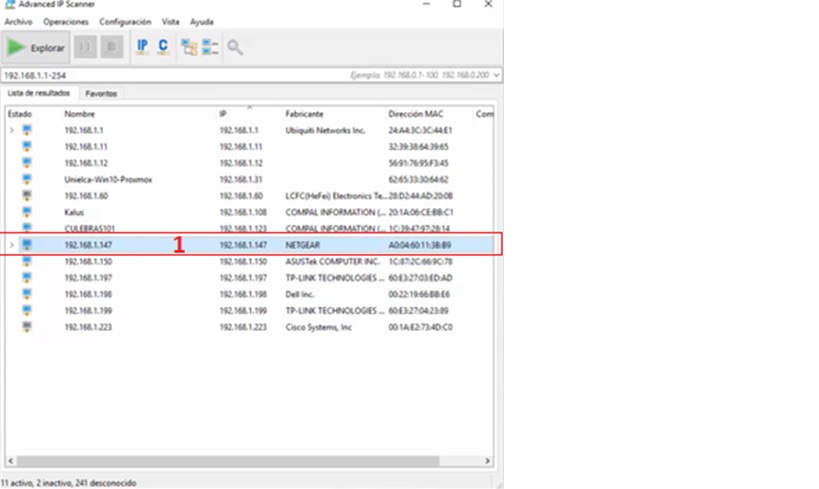Click the device icon for 192.168.1.197

tap(27, 277)
